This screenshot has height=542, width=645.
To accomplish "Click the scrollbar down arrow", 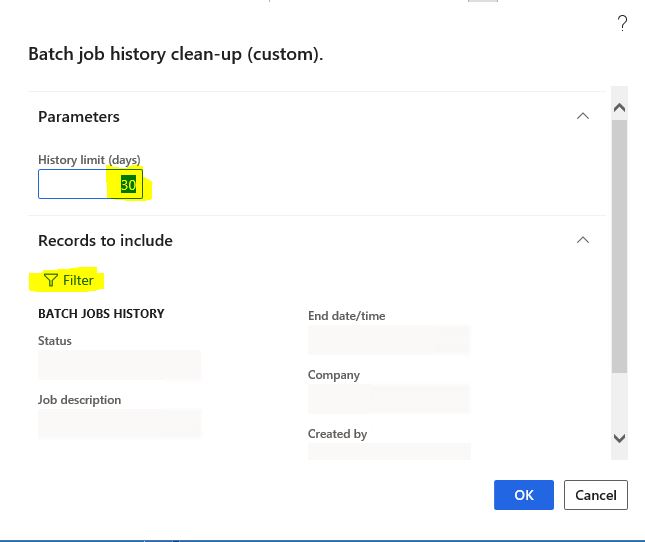I will pos(619,438).
